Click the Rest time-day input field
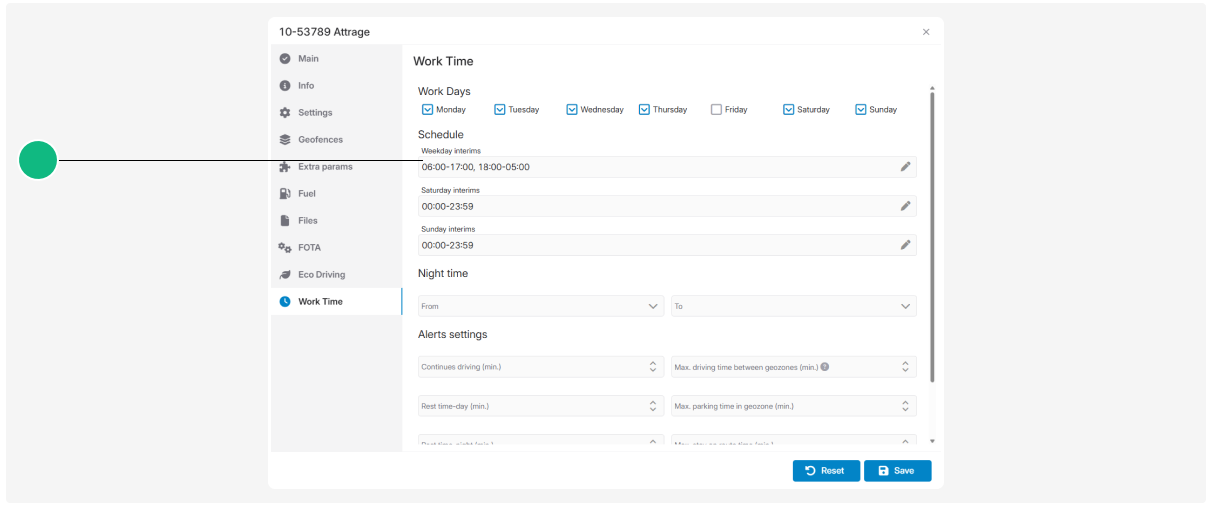 click(x=541, y=406)
